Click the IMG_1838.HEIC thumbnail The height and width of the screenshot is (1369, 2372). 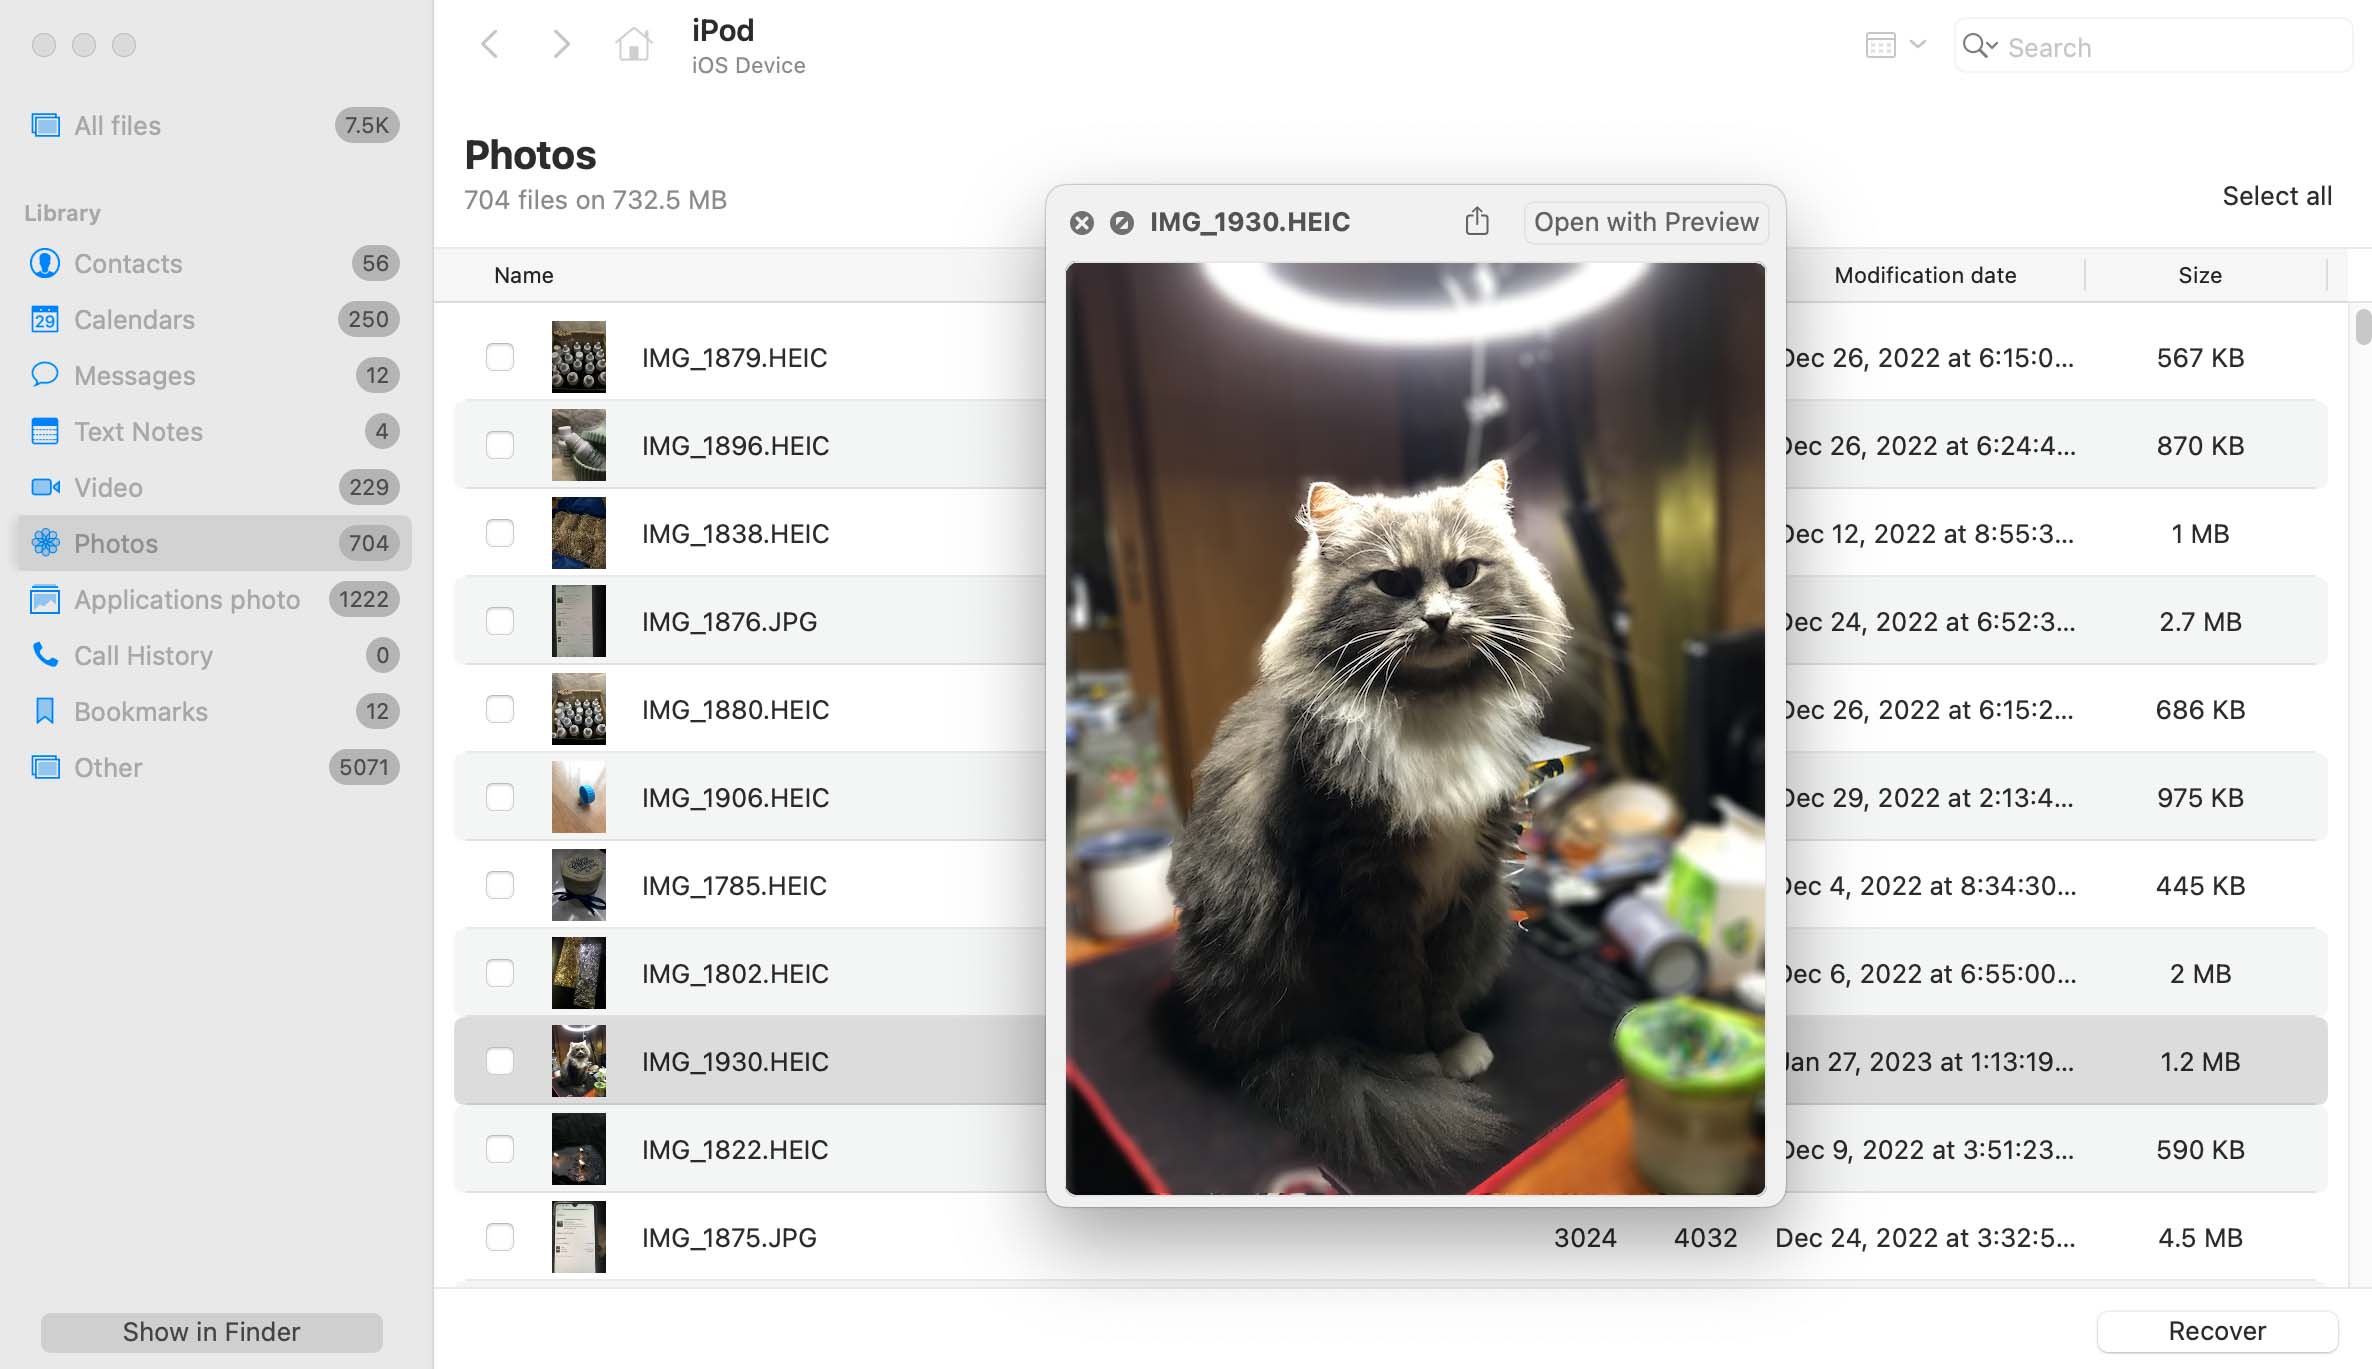[x=579, y=533]
